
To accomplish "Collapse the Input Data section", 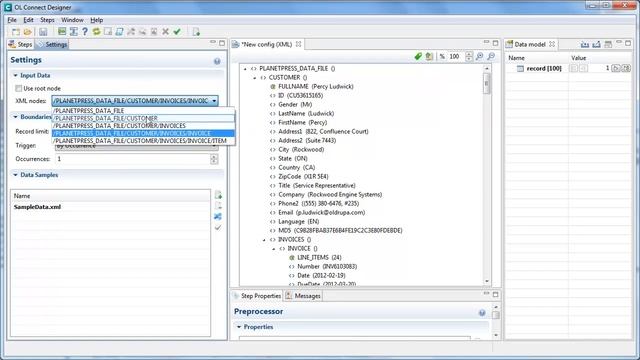I will pos(16,76).
